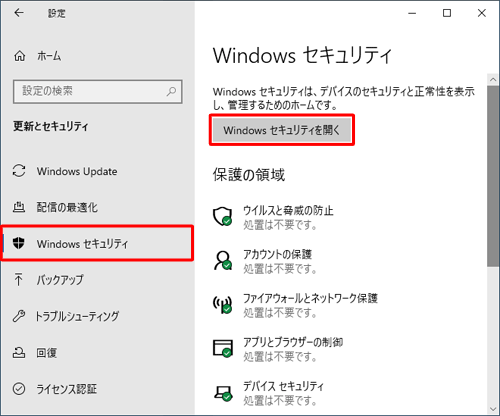Click the ライセンス認証 checkmark circle icon
The image size is (500, 416).
(x=19, y=388)
